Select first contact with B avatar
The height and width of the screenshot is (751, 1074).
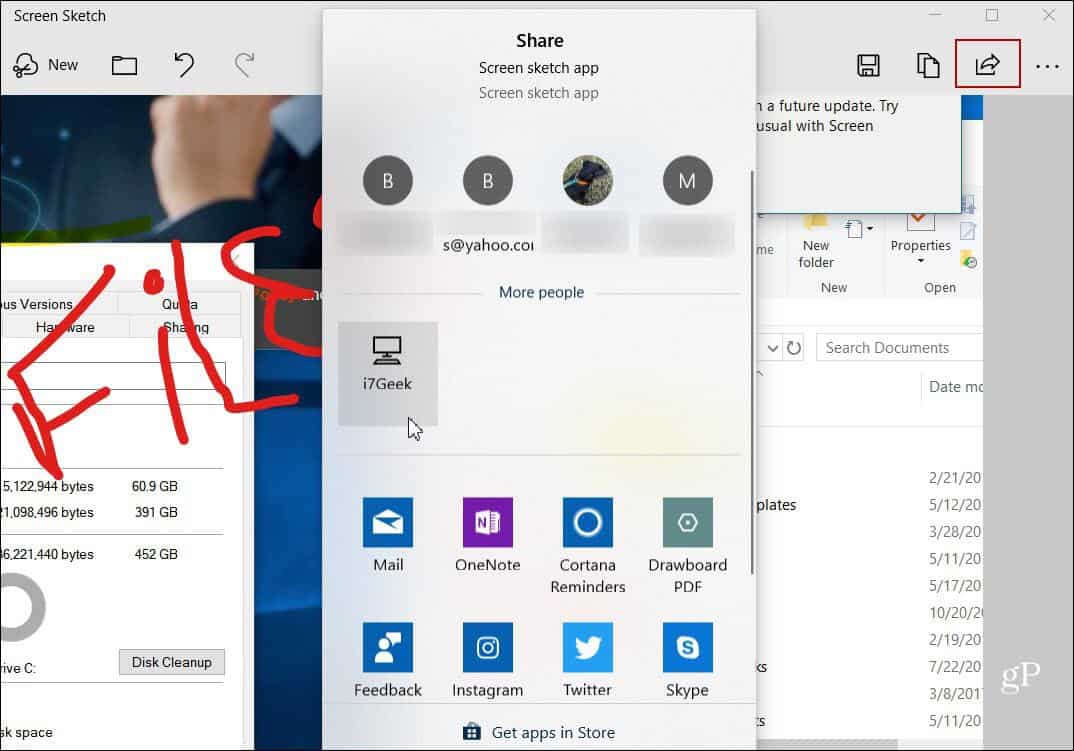click(x=388, y=181)
